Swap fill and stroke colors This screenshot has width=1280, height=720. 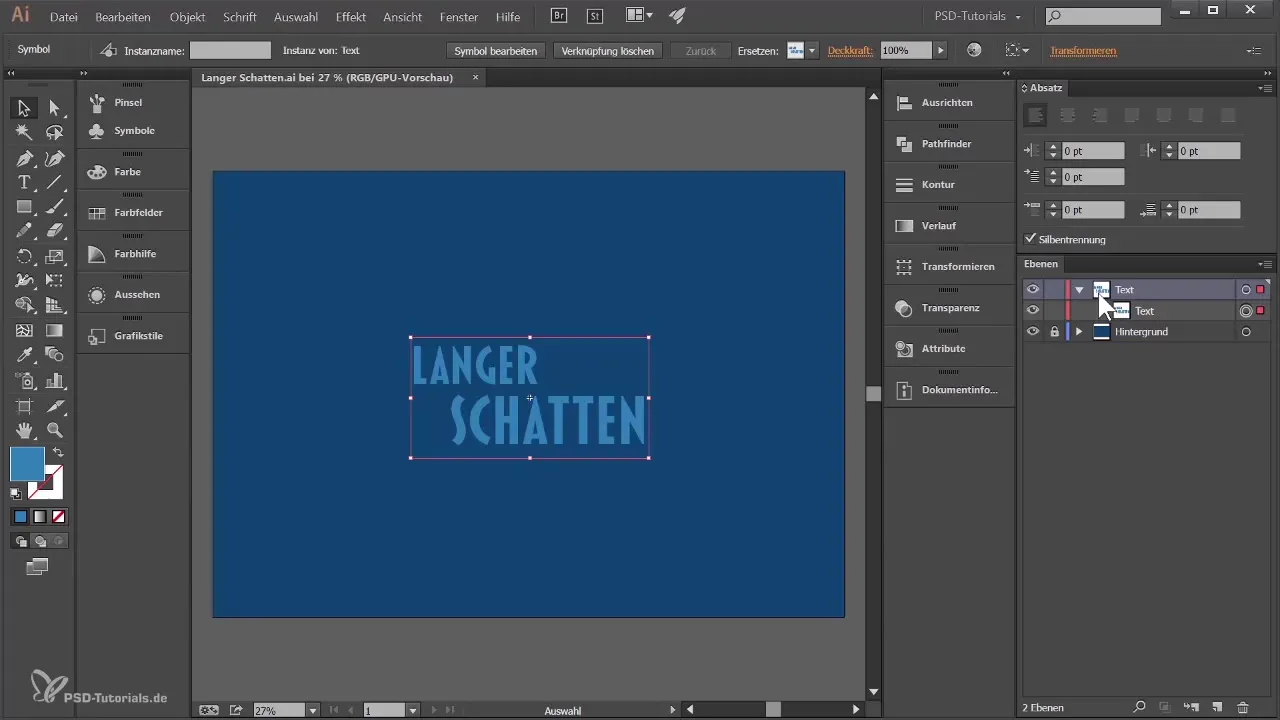58,452
